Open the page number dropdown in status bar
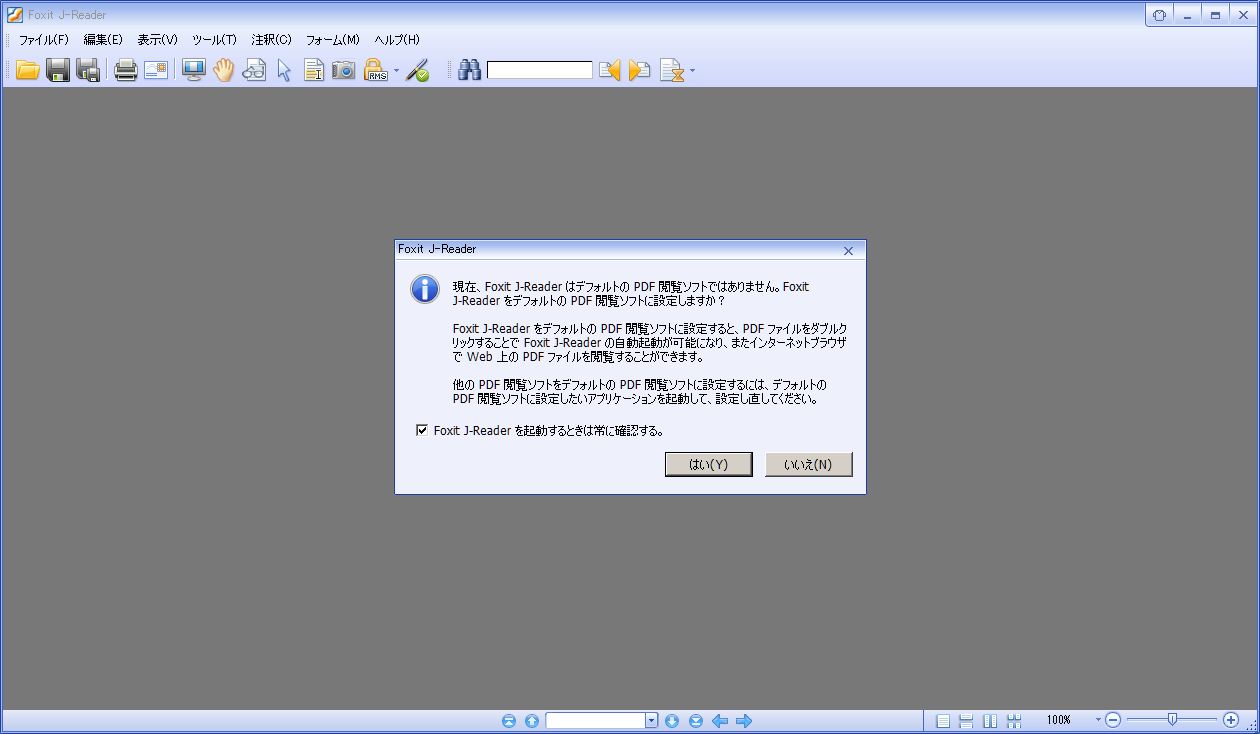The image size is (1260, 734). pos(651,720)
